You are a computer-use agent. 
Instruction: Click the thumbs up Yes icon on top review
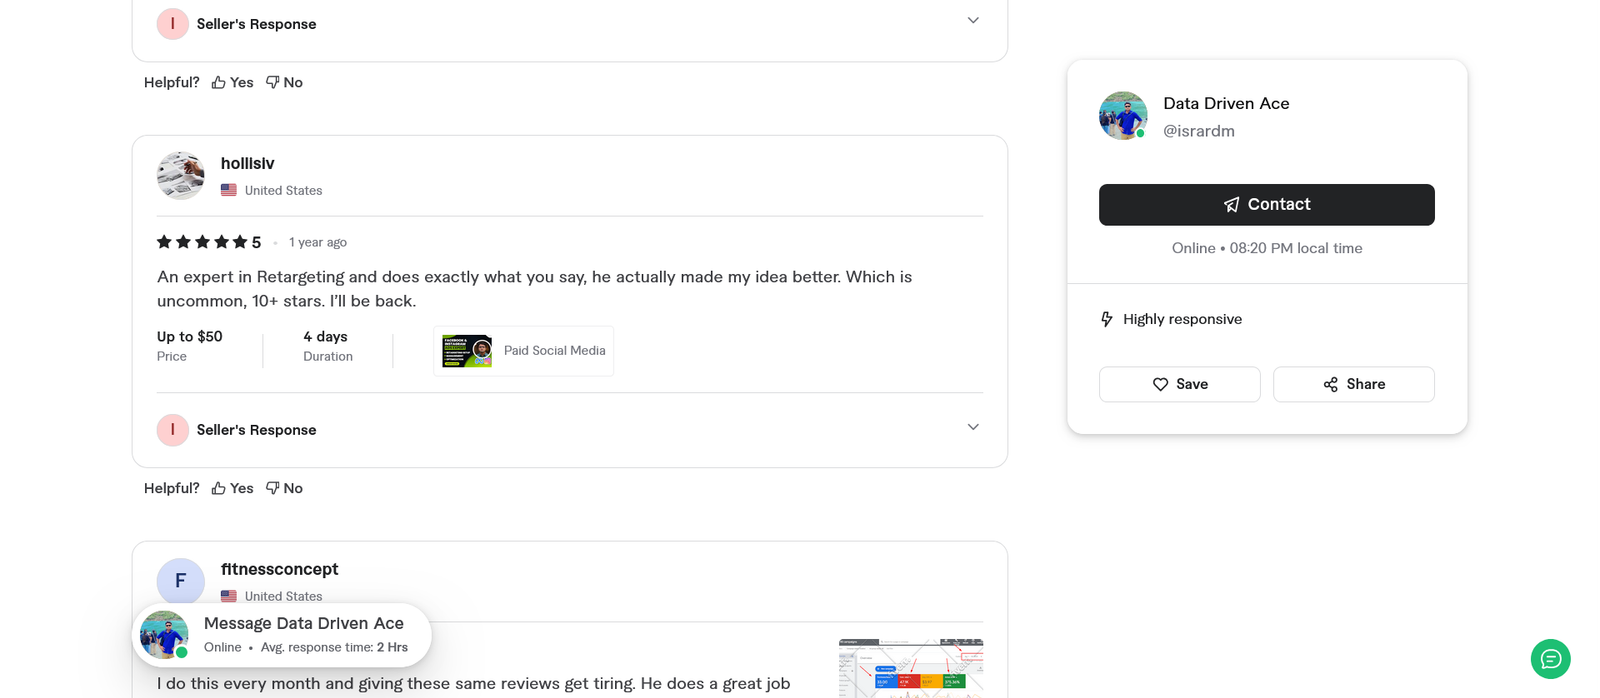tap(219, 82)
